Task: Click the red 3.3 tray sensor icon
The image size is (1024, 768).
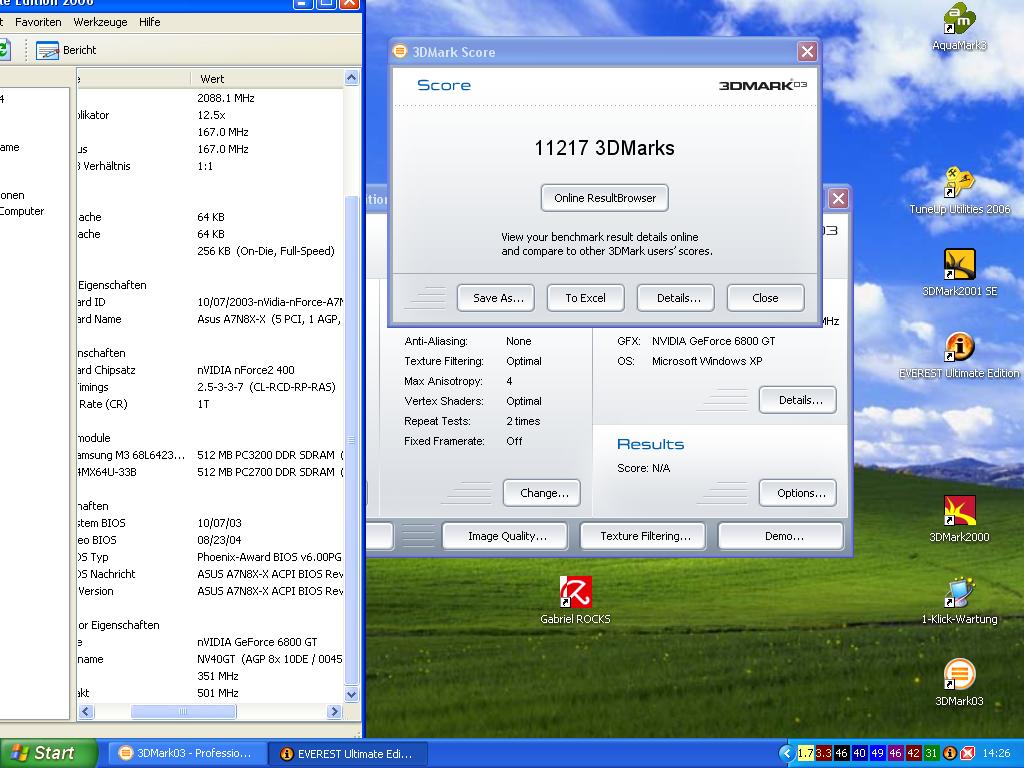Action: [824, 753]
